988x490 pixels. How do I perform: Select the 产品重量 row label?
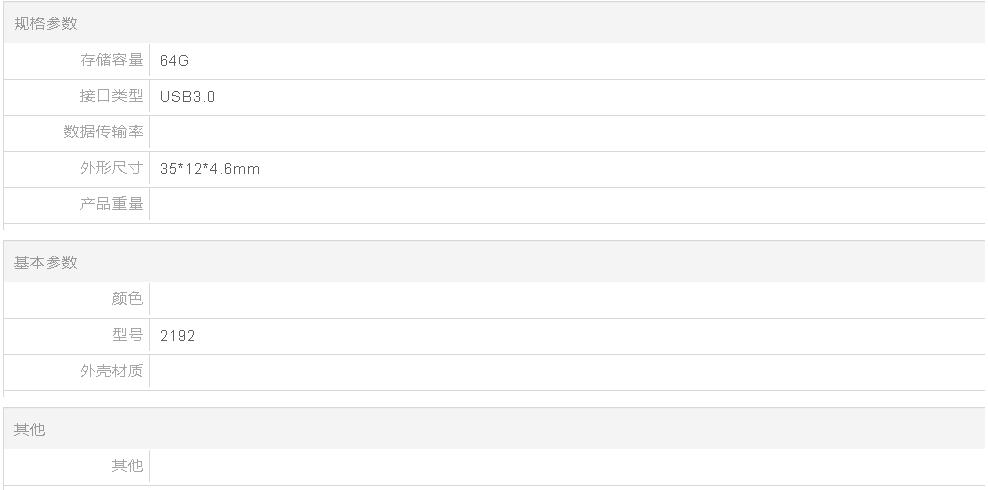click(112, 204)
